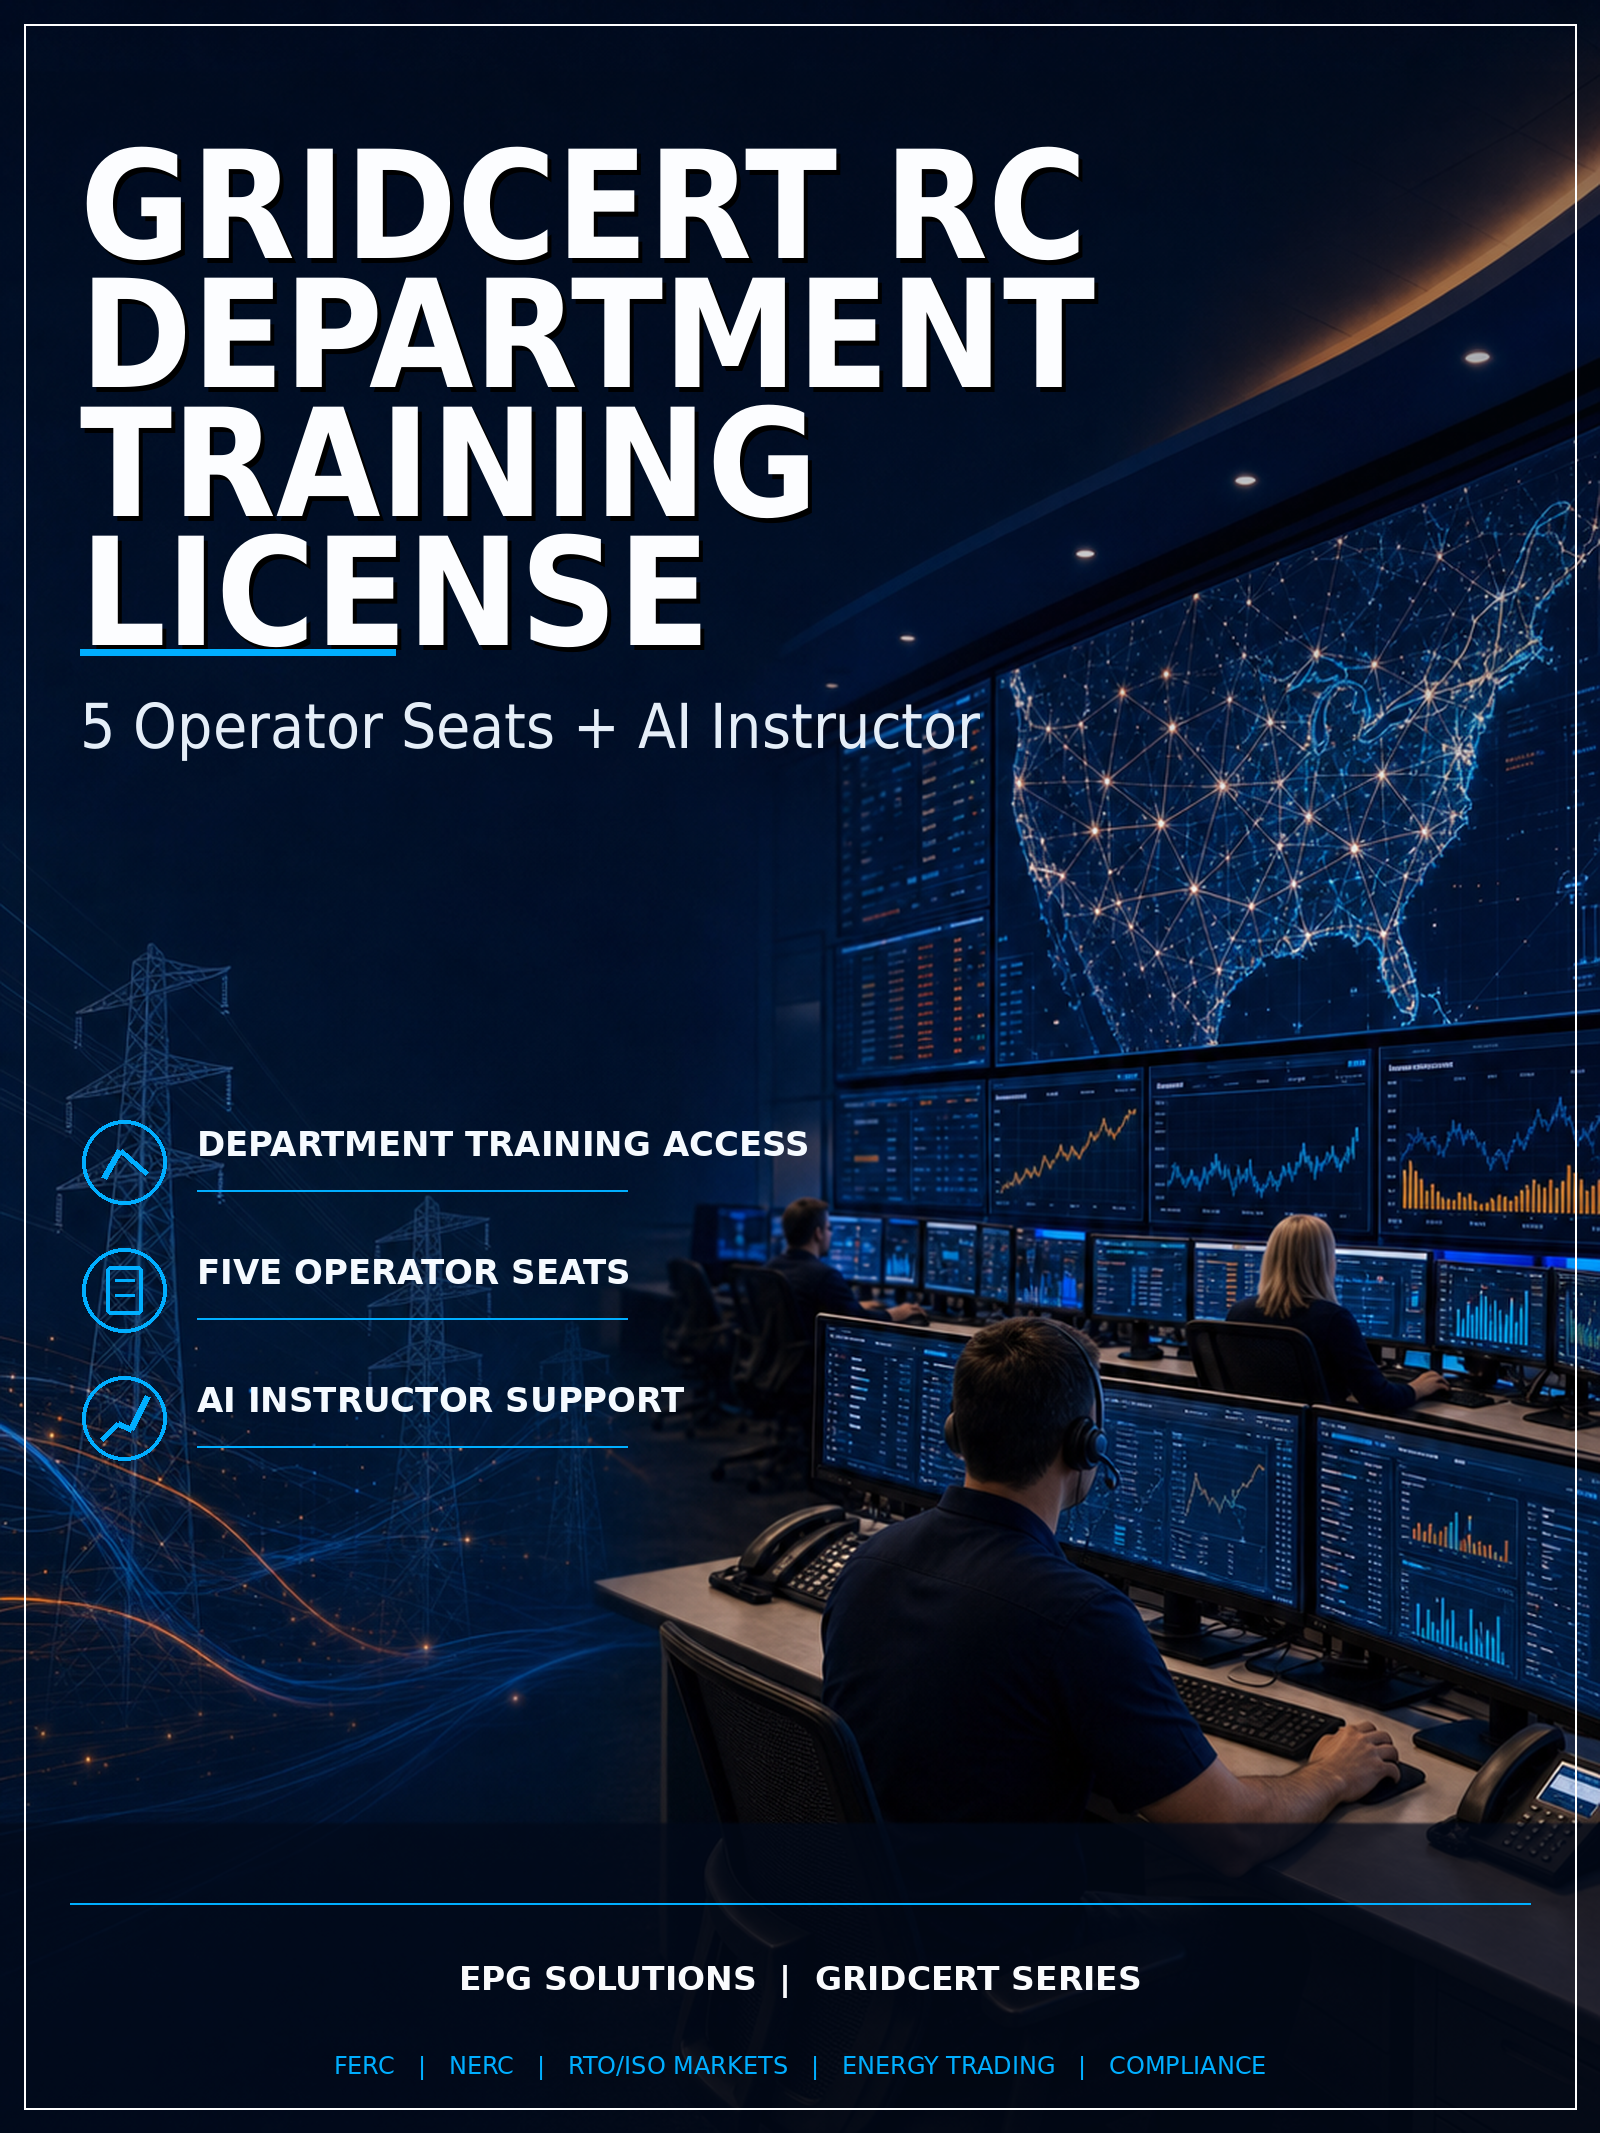
Task: Click the RTO/ISO MARKETS footer tag
Action: 678,2066
